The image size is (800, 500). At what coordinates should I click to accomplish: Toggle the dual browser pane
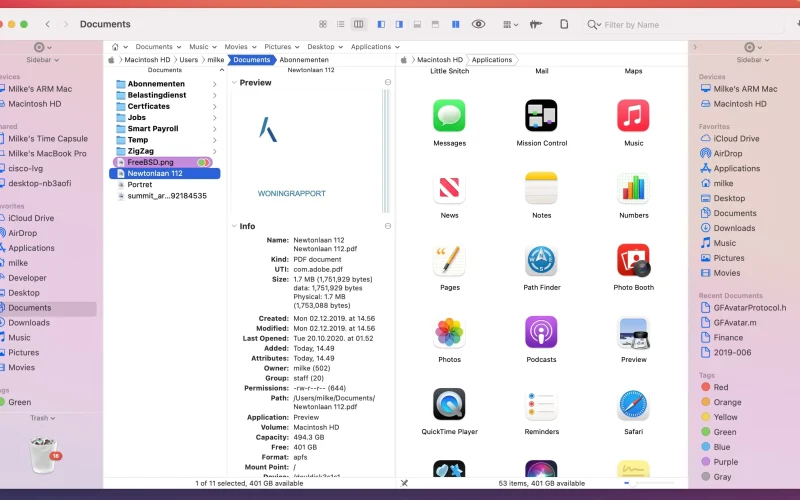pyautogui.click(x=455, y=24)
